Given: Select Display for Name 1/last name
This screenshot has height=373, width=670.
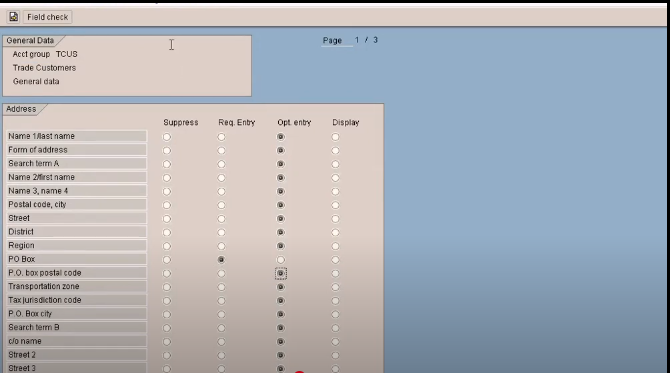Looking at the screenshot, I should coord(335,137).
